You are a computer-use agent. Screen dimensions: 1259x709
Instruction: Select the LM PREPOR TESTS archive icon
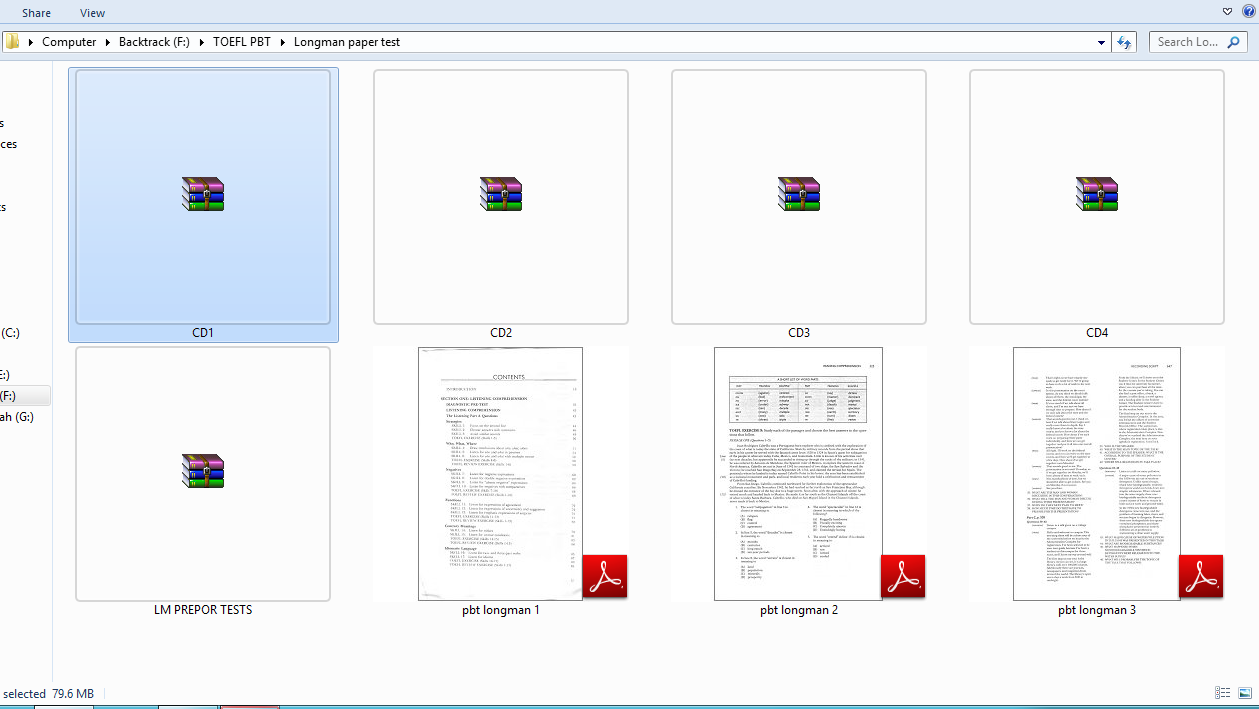pos(203,471)
